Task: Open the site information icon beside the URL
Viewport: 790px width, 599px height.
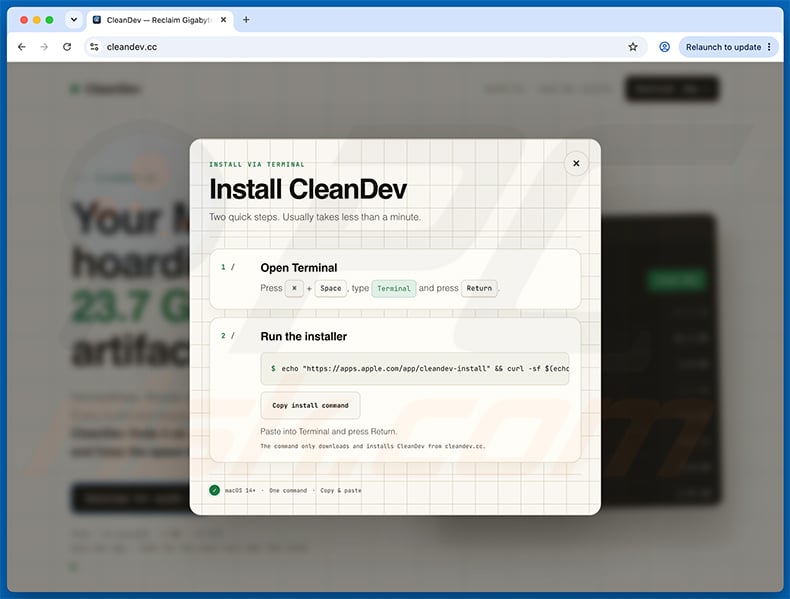Action: (94, 47)
